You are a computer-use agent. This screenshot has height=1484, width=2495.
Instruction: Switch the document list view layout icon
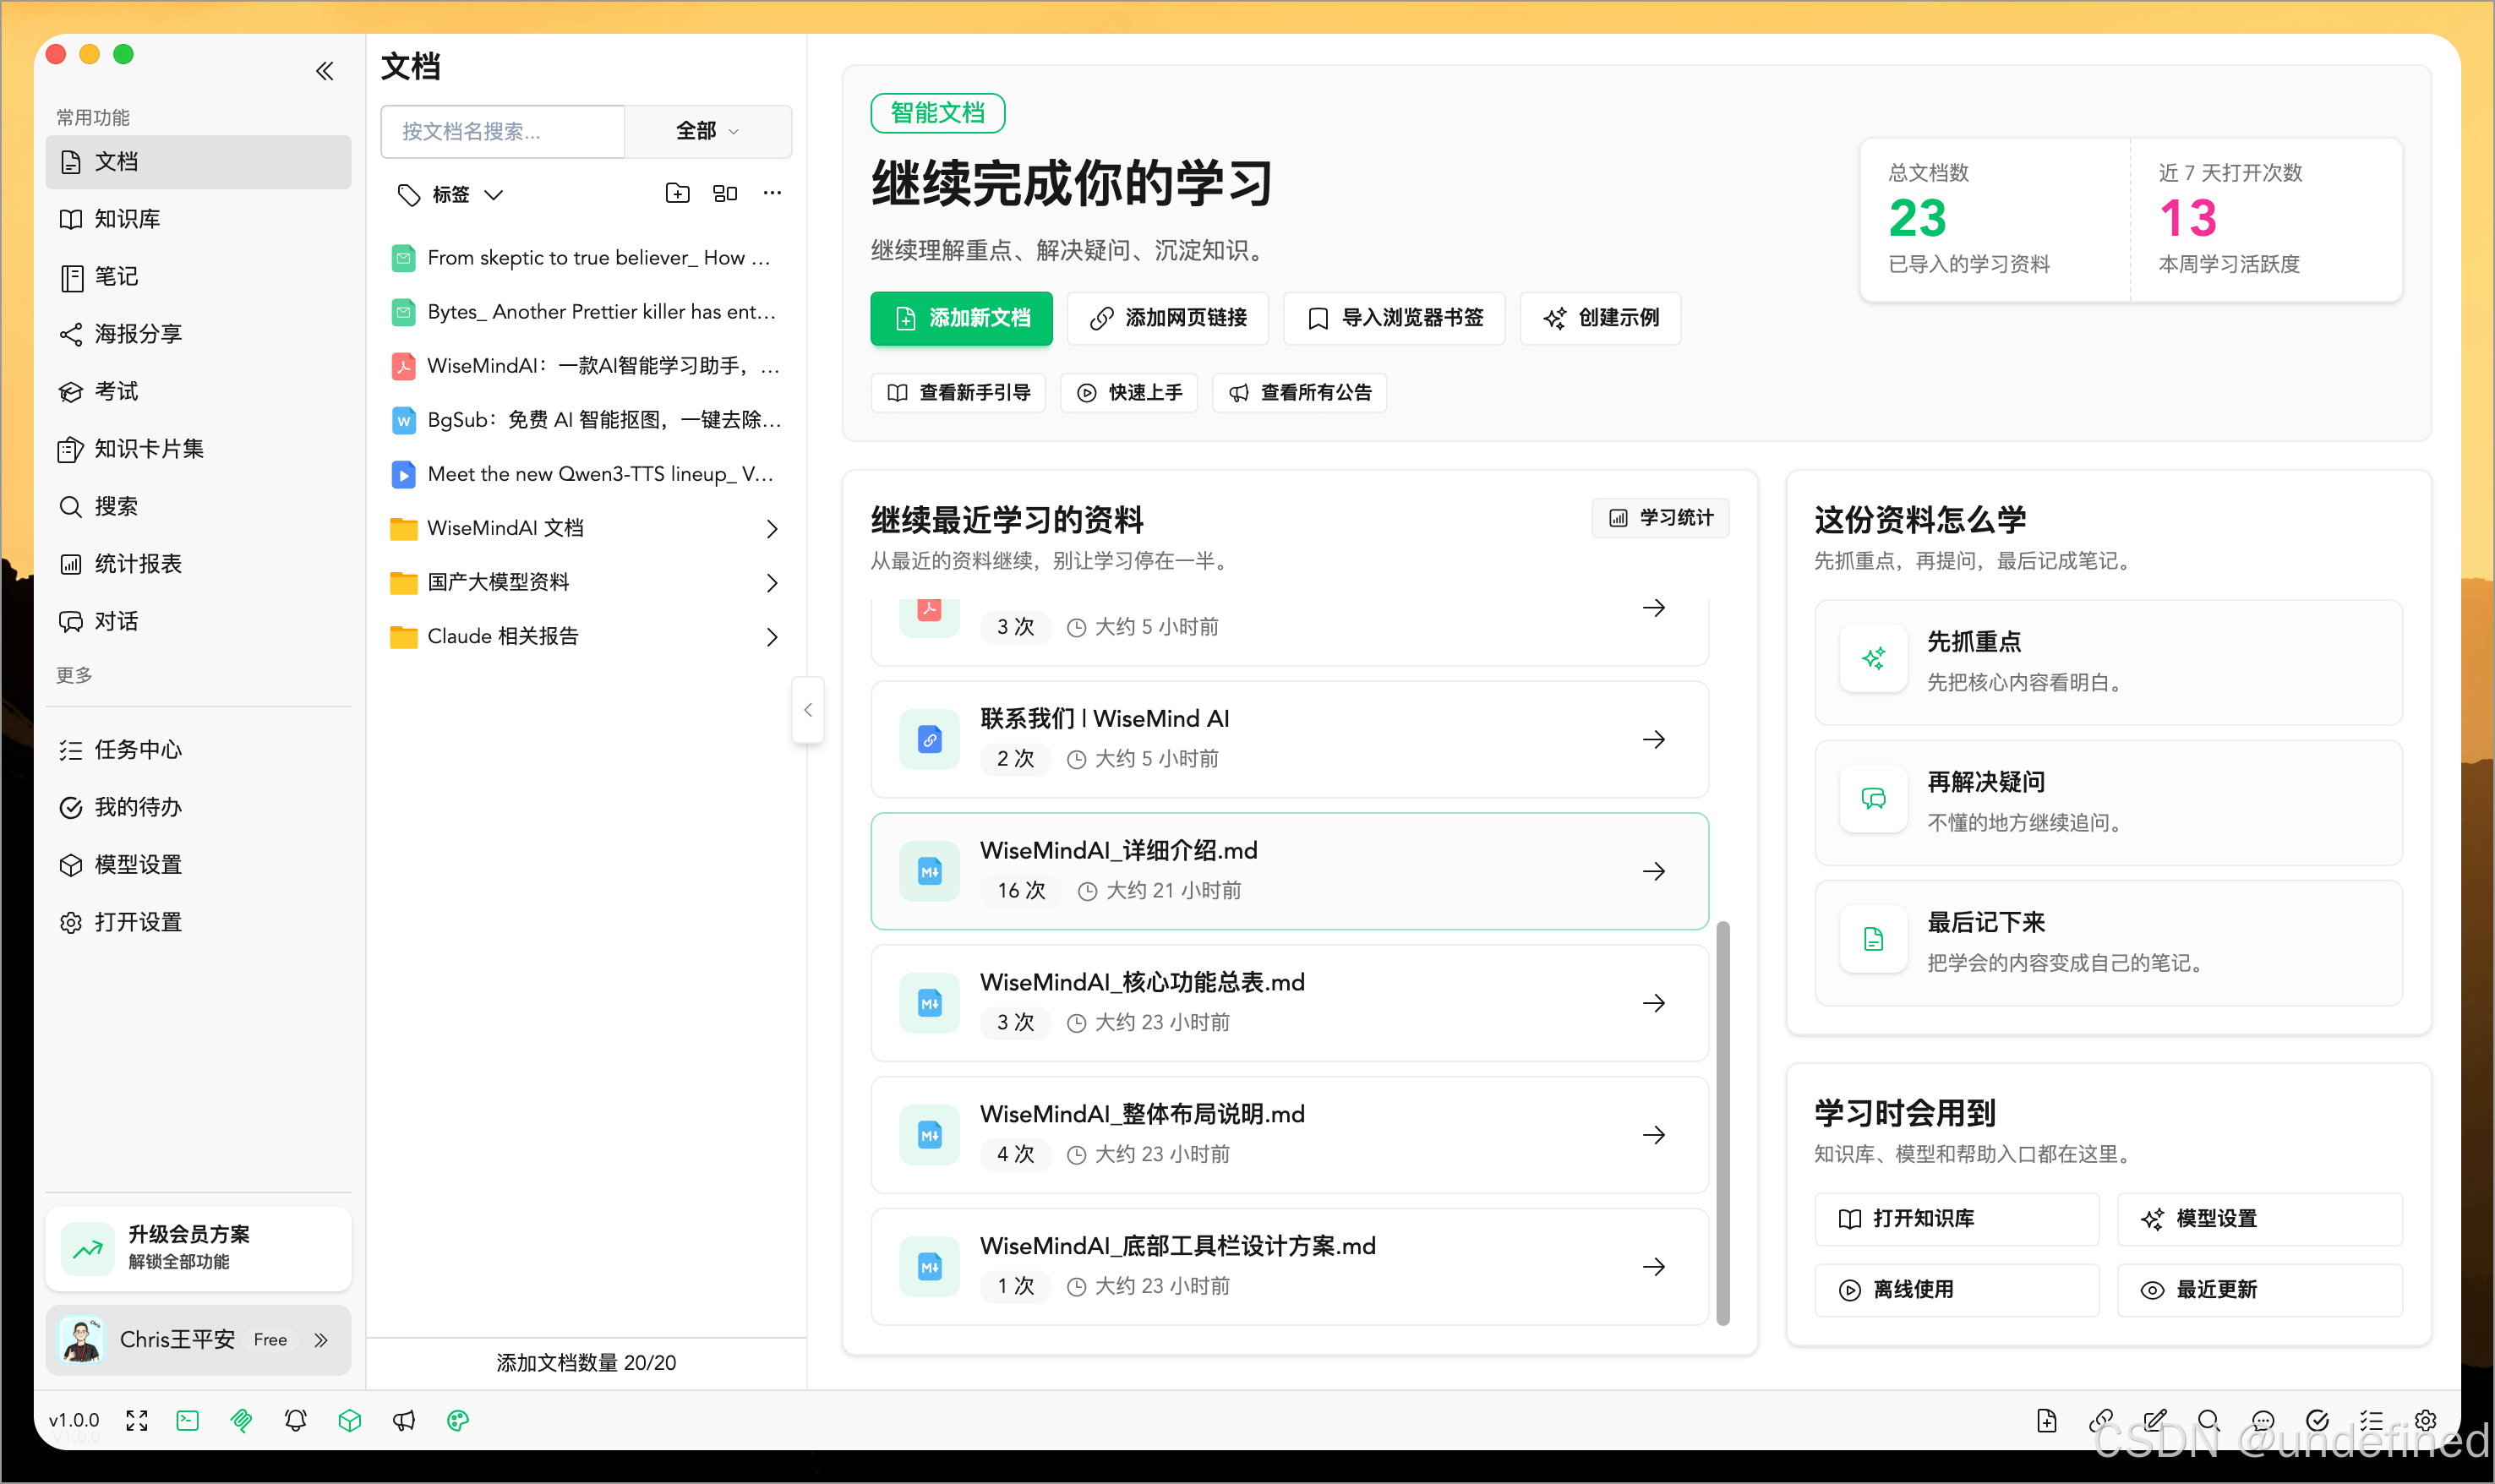tap(725, 193)
